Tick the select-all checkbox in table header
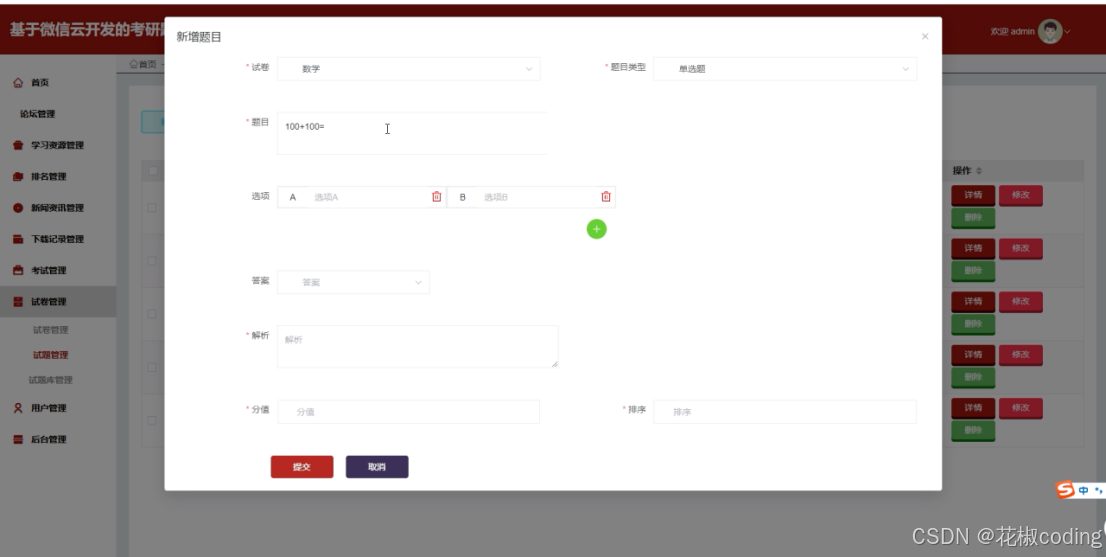Image resolution: width=1106 pixels, height=557 pixels. pyautogui.click(x=152, y=171)
